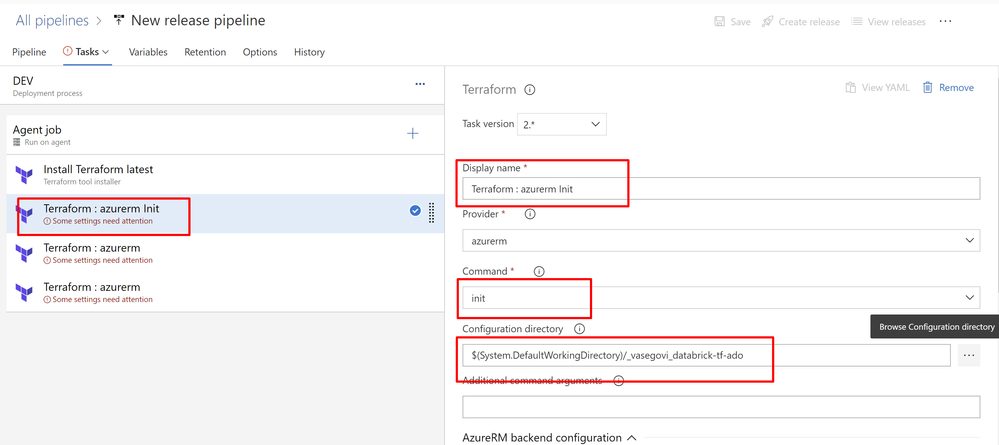The height and width of the screenshot is (445, 999).
Task: Click the Additional command arguments field
Action: tap(721, 407)
